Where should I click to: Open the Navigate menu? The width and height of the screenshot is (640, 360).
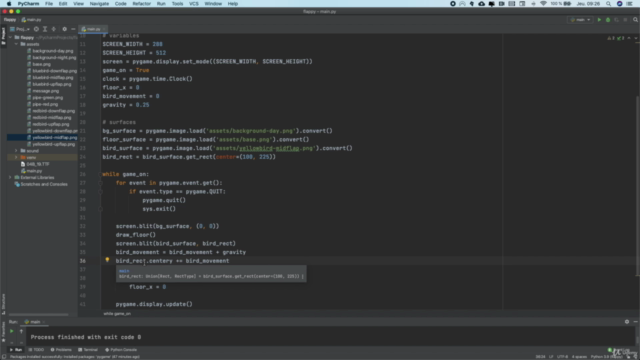coord(99,4)
